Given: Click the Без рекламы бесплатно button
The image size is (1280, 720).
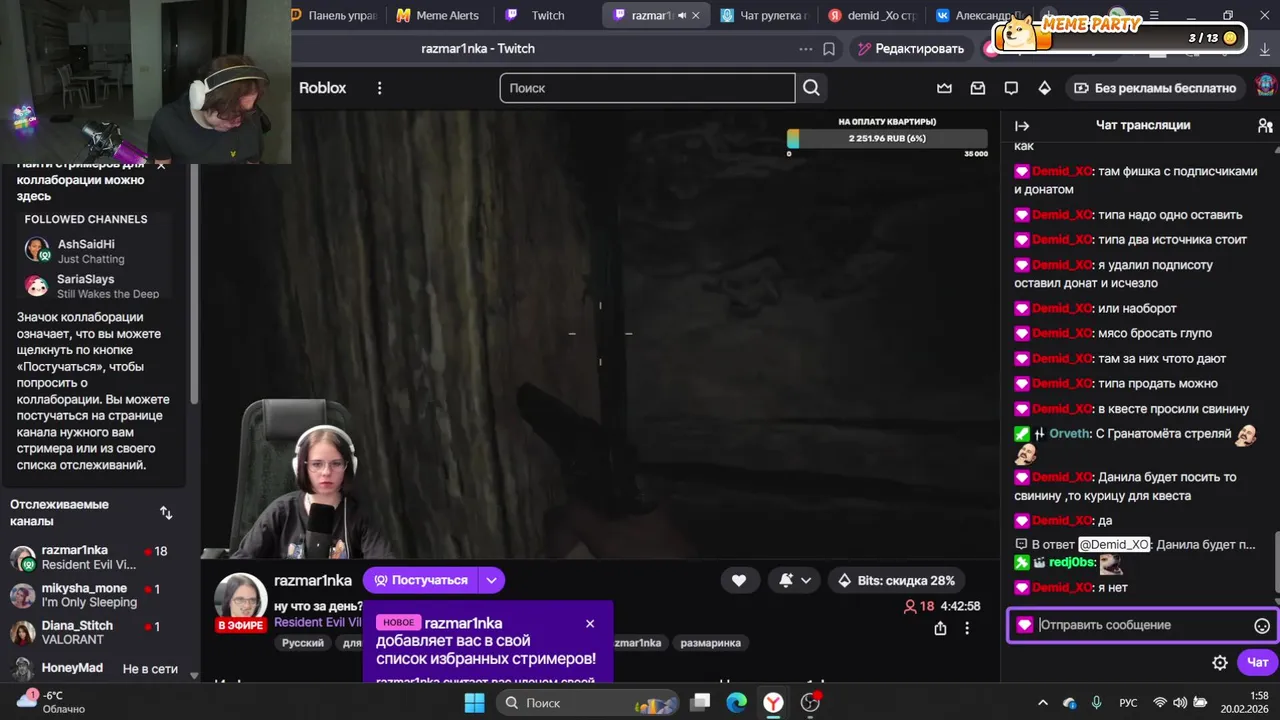Looking at the screenshot, I should click(1155, 88).
